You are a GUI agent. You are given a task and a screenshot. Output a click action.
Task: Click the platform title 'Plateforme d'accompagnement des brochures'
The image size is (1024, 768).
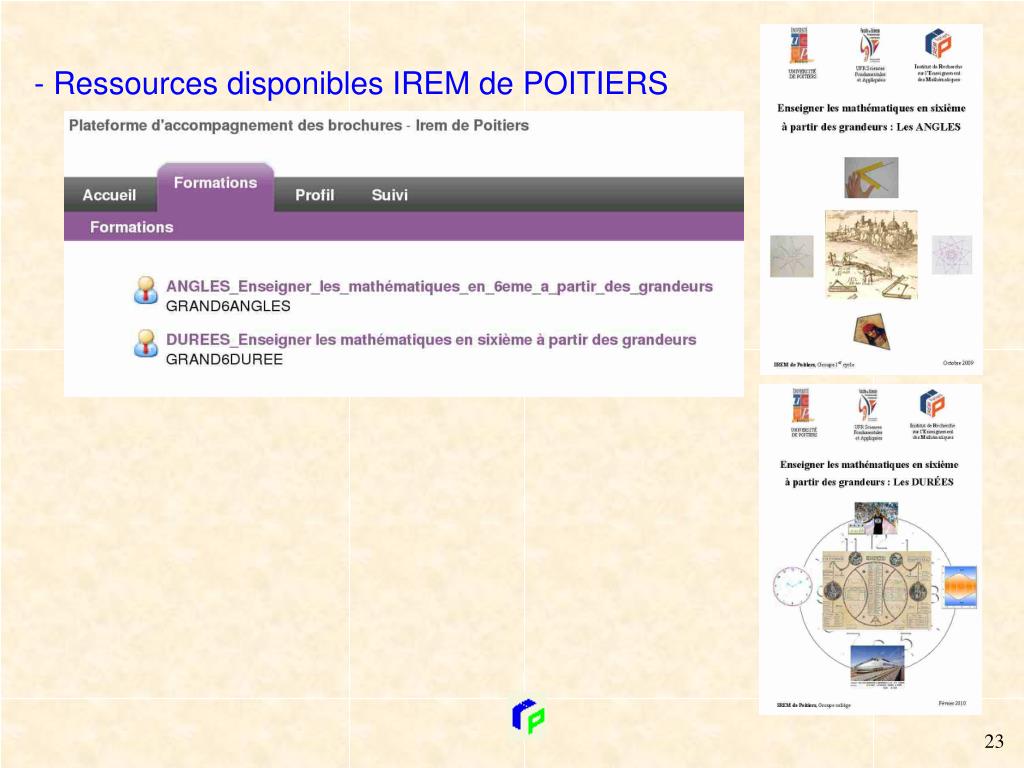pos(235,125)
